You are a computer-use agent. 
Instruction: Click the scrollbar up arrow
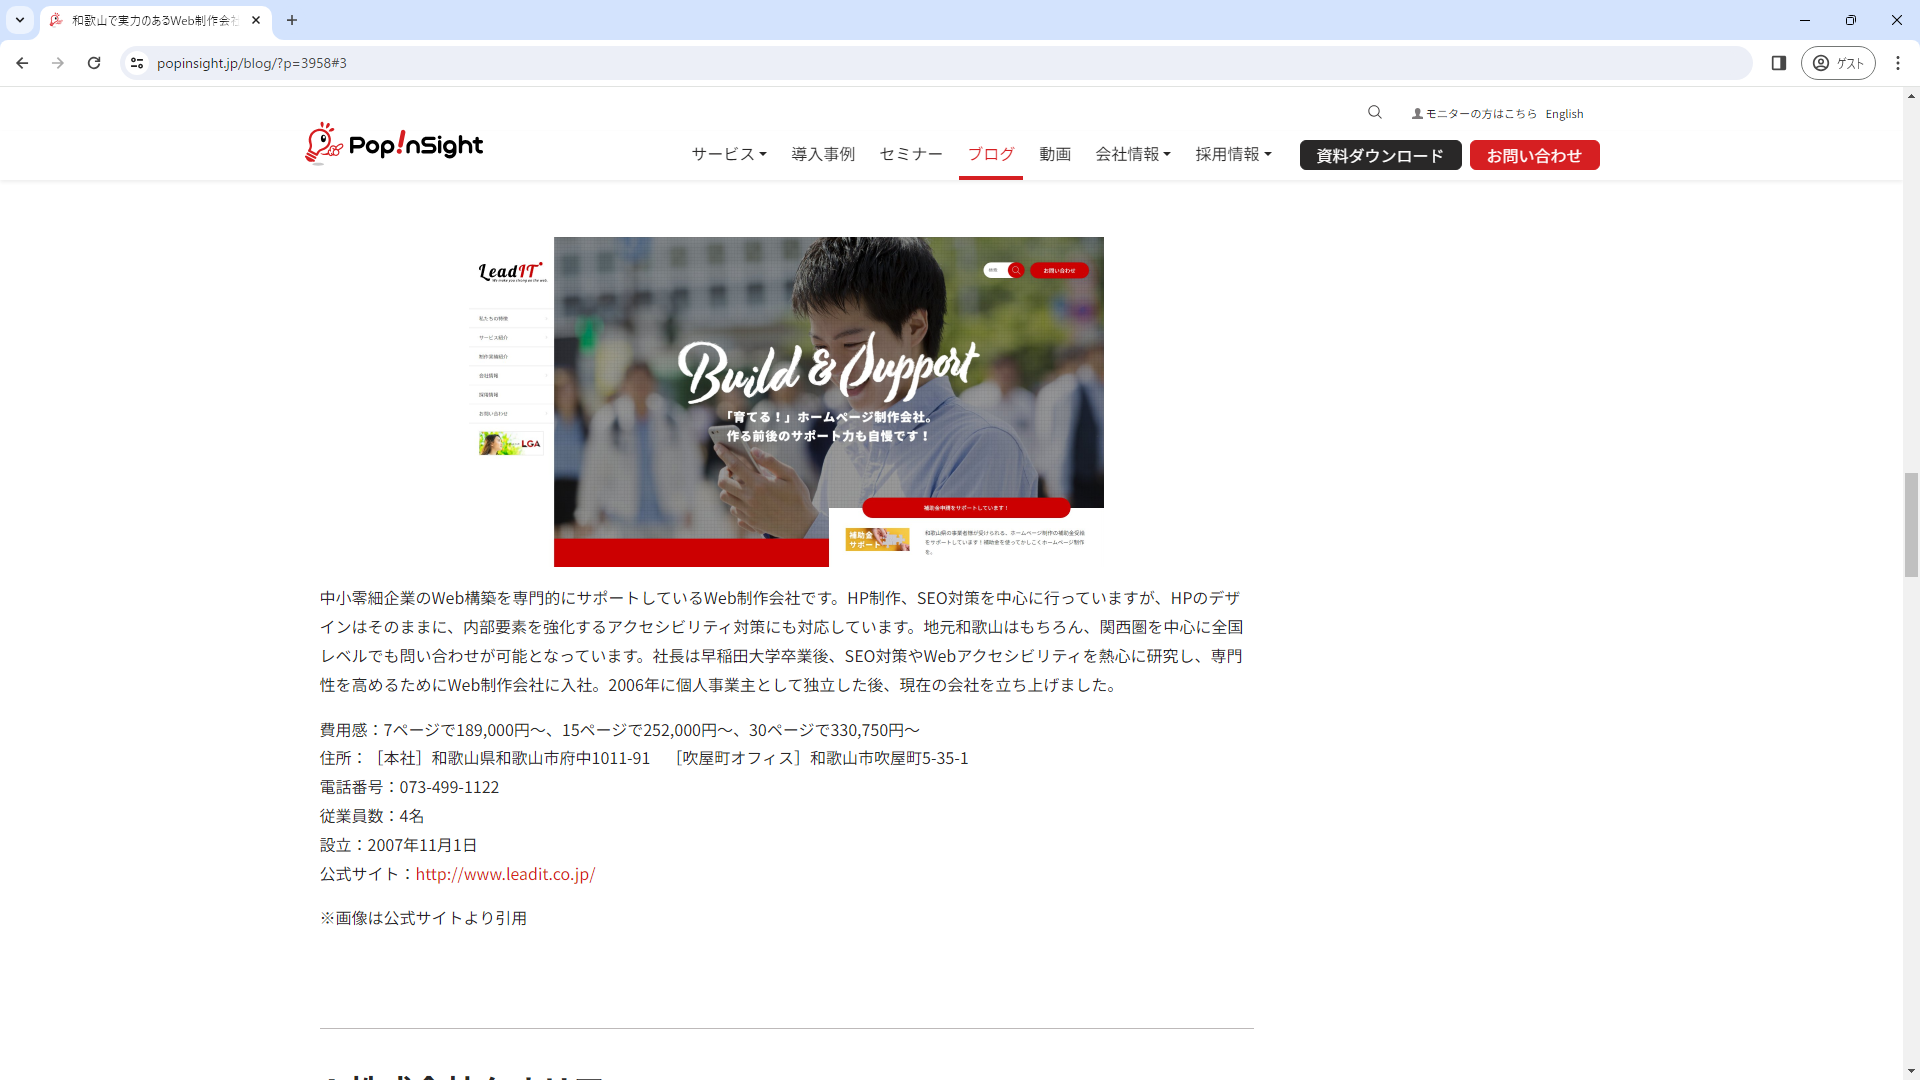[x=1911, y=96]
